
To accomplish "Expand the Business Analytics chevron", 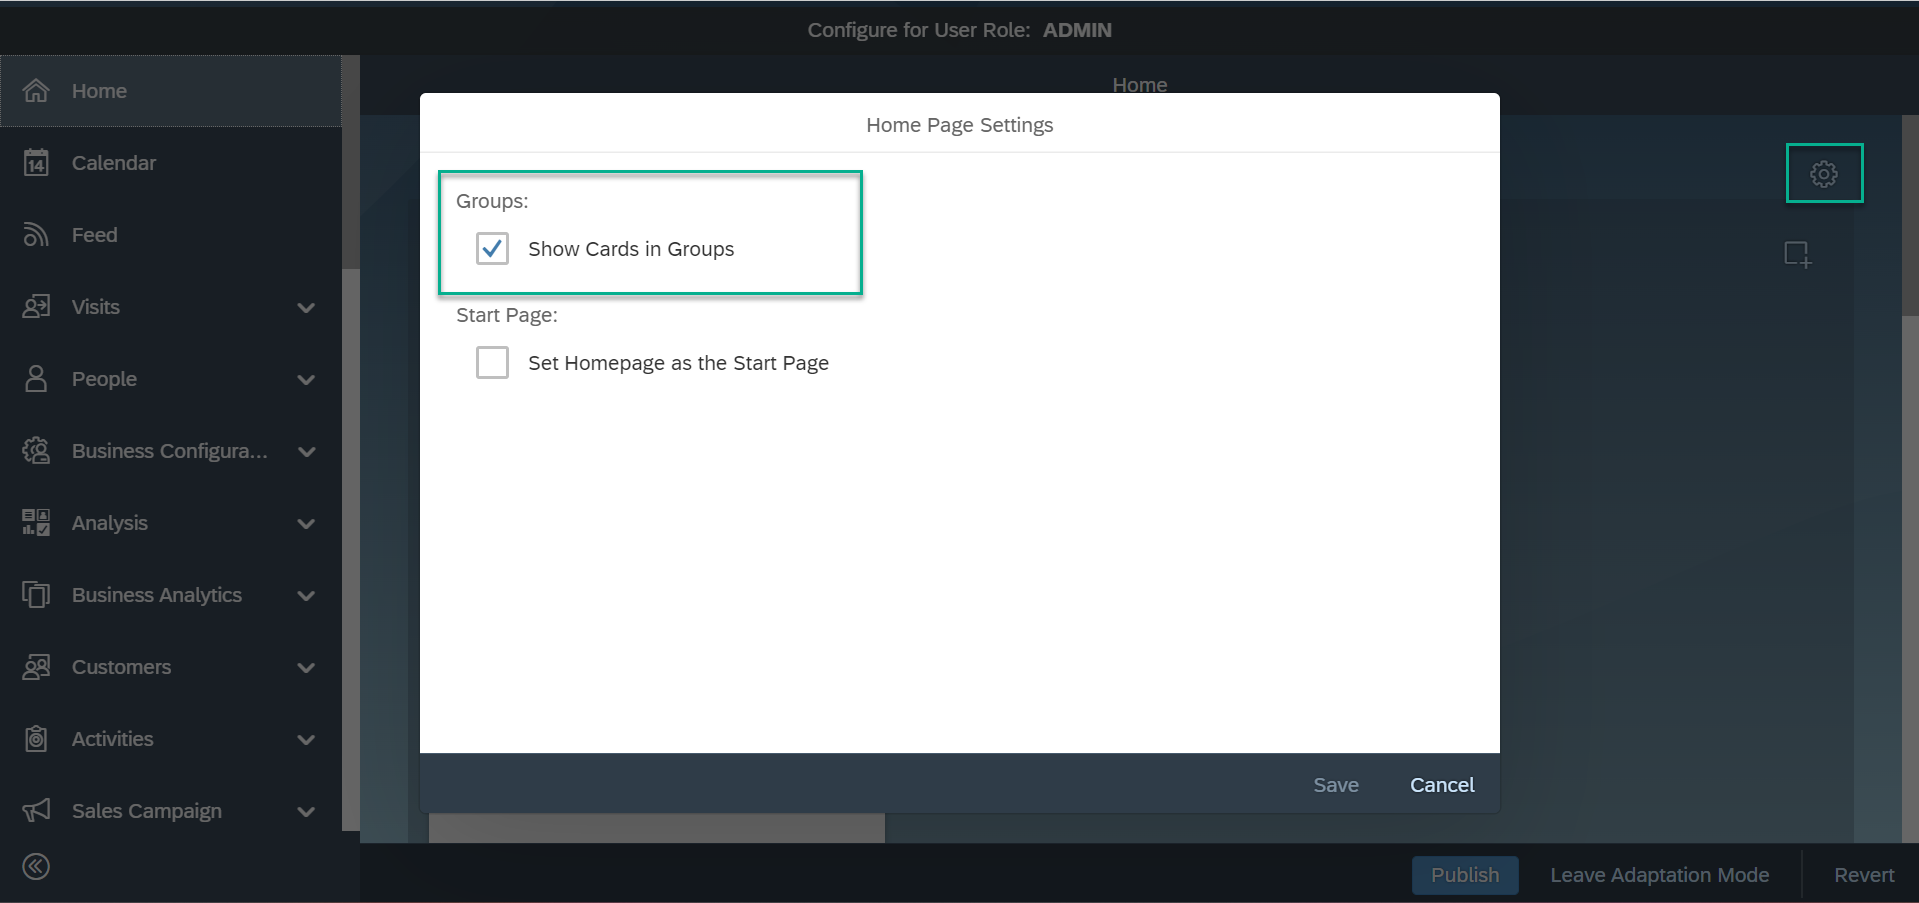I will coord(306,596).
